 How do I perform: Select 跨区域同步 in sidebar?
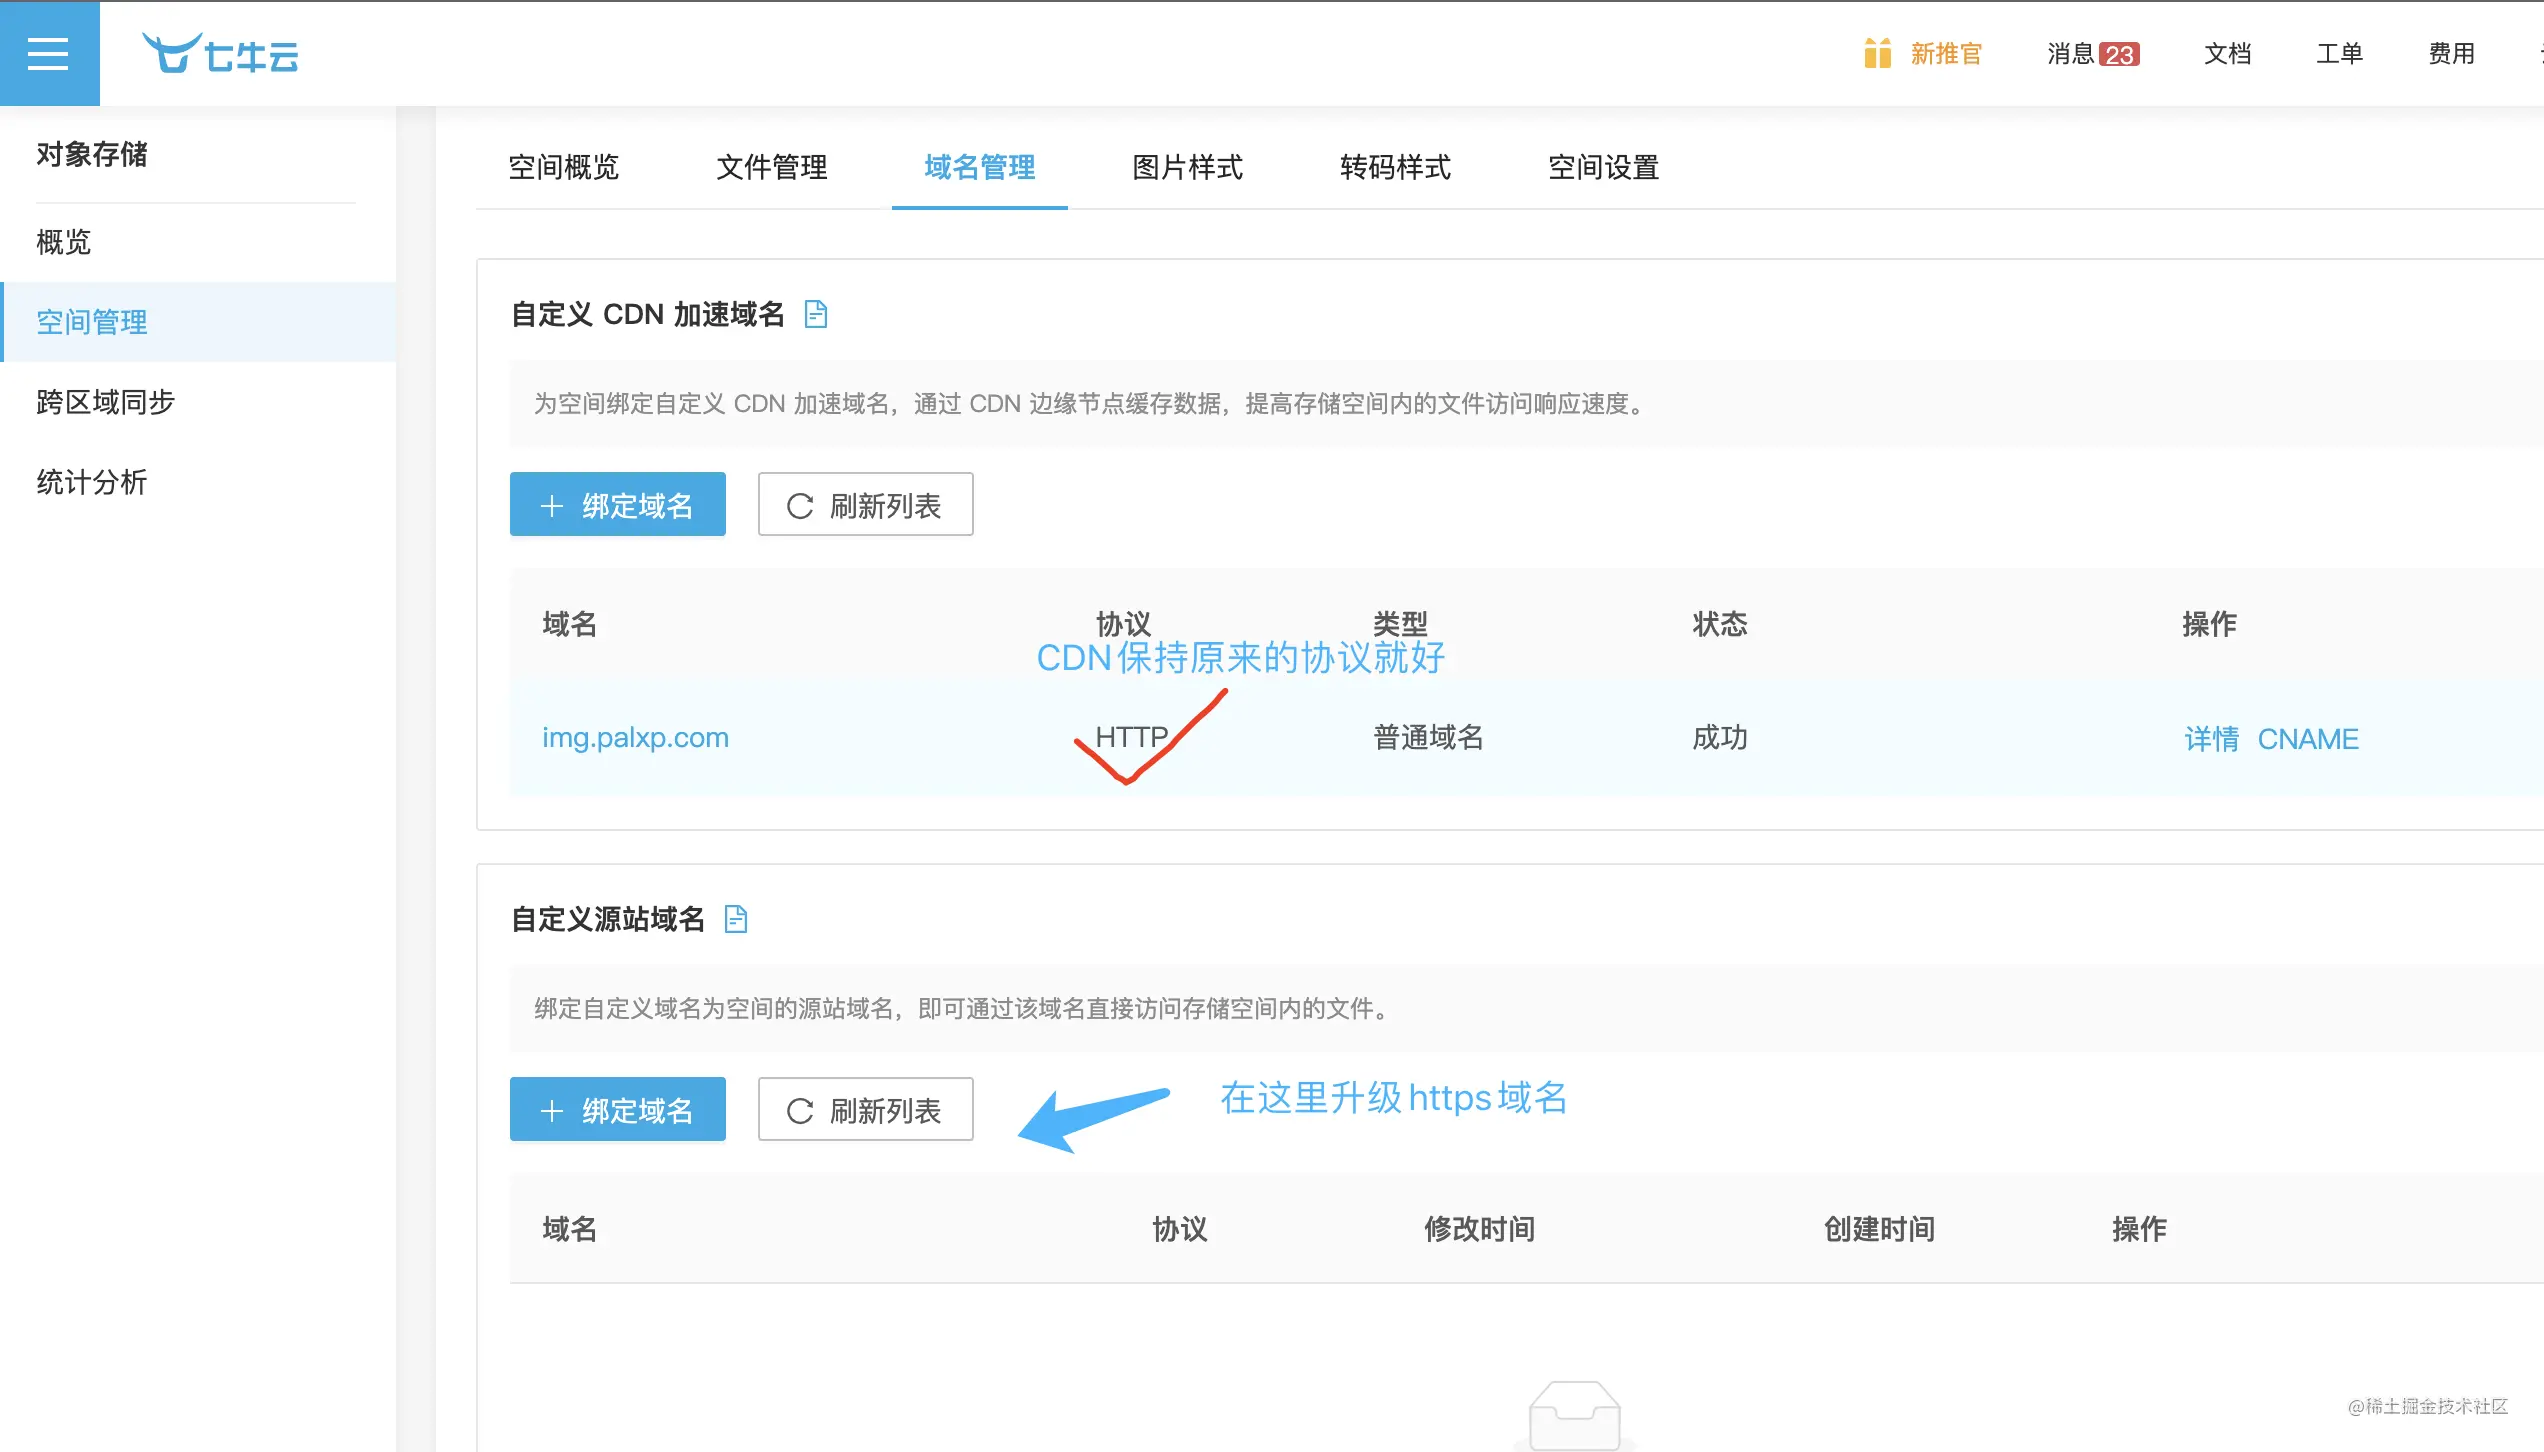click(198, 402)
